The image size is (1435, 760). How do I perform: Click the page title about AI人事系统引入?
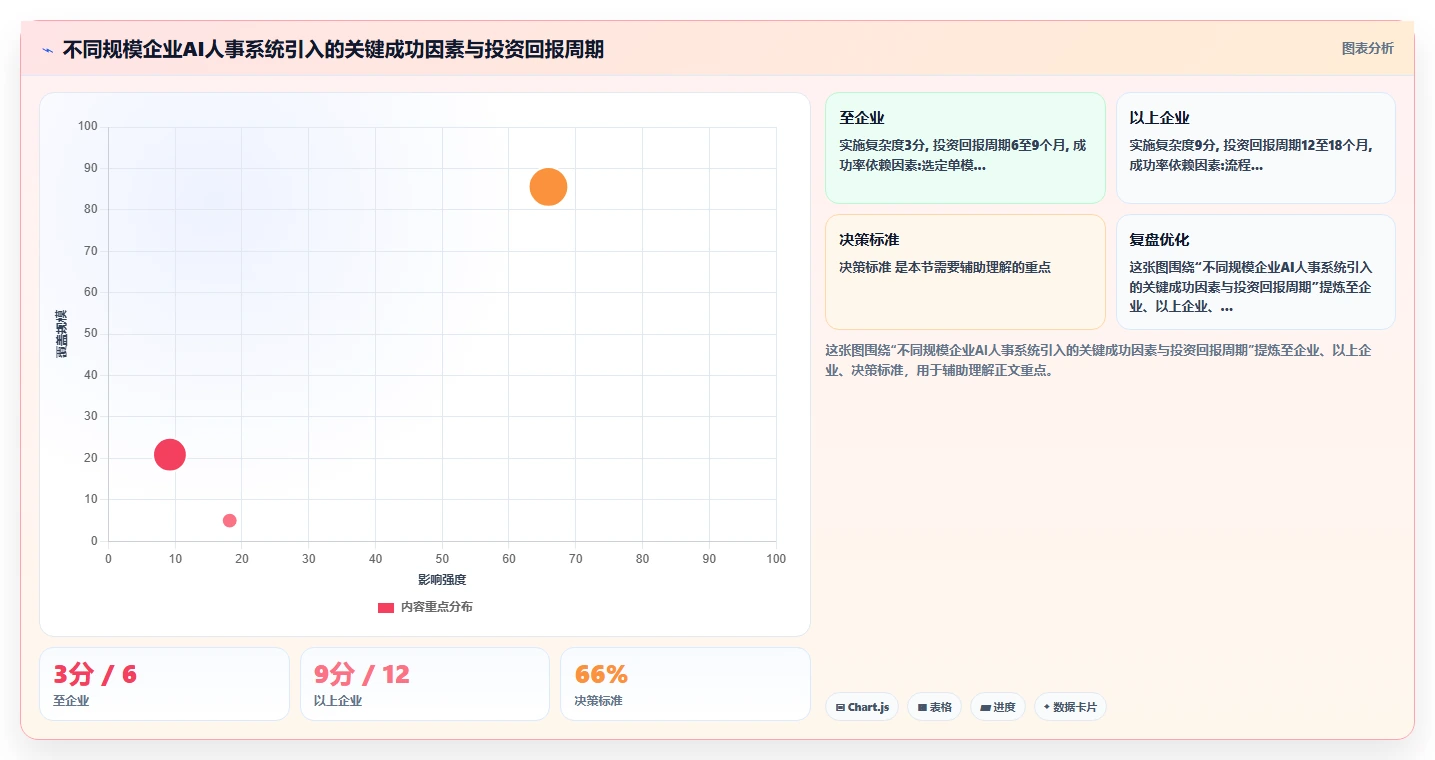tap(333, 50)
